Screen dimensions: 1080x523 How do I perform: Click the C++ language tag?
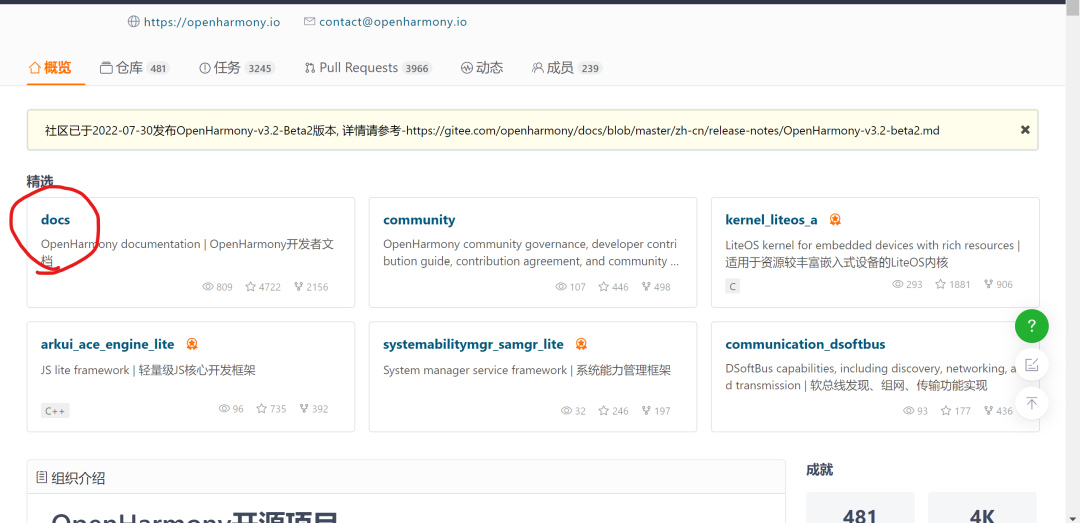55,411
